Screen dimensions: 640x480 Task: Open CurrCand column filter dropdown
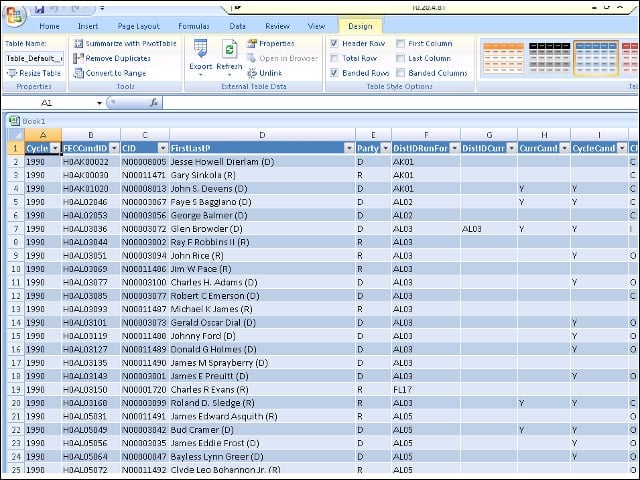(x=564, y=148)
